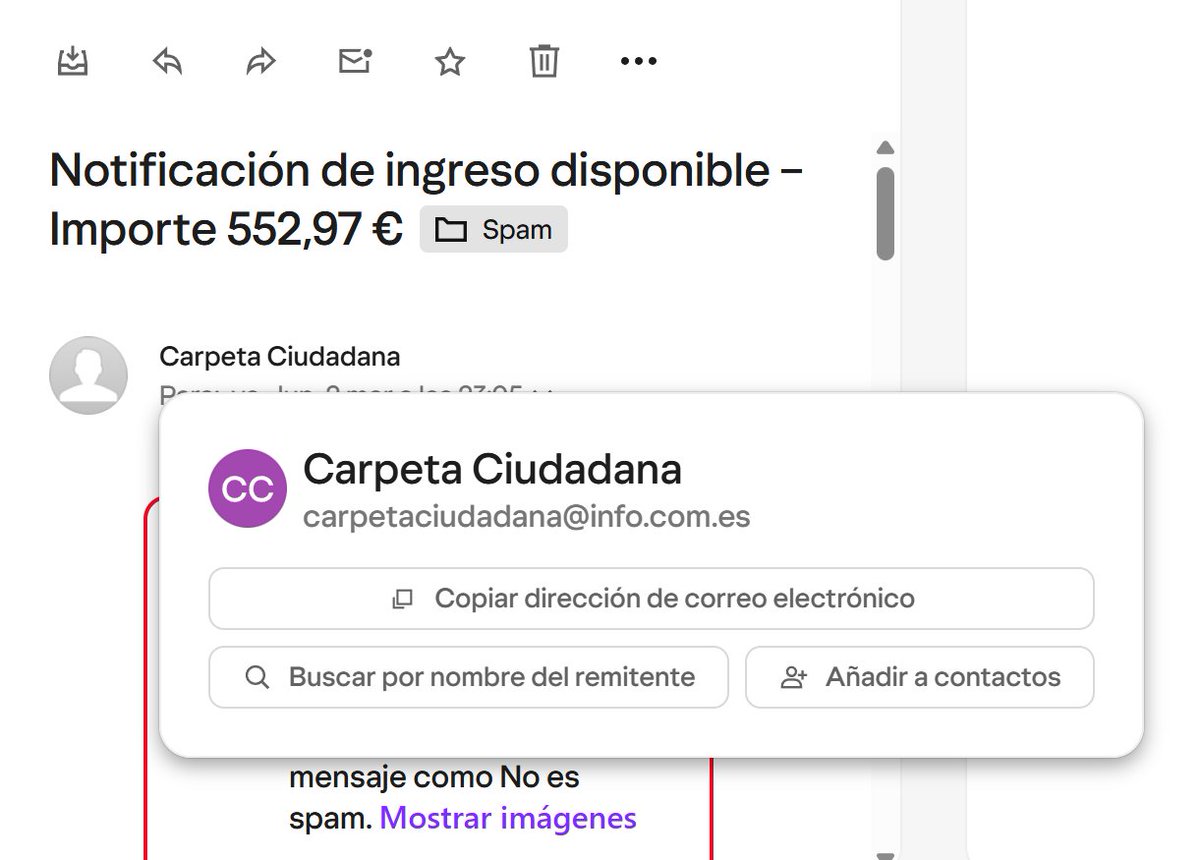Click the email subject heading text
Screen dimensions: 1200x860
click(427, 200)
